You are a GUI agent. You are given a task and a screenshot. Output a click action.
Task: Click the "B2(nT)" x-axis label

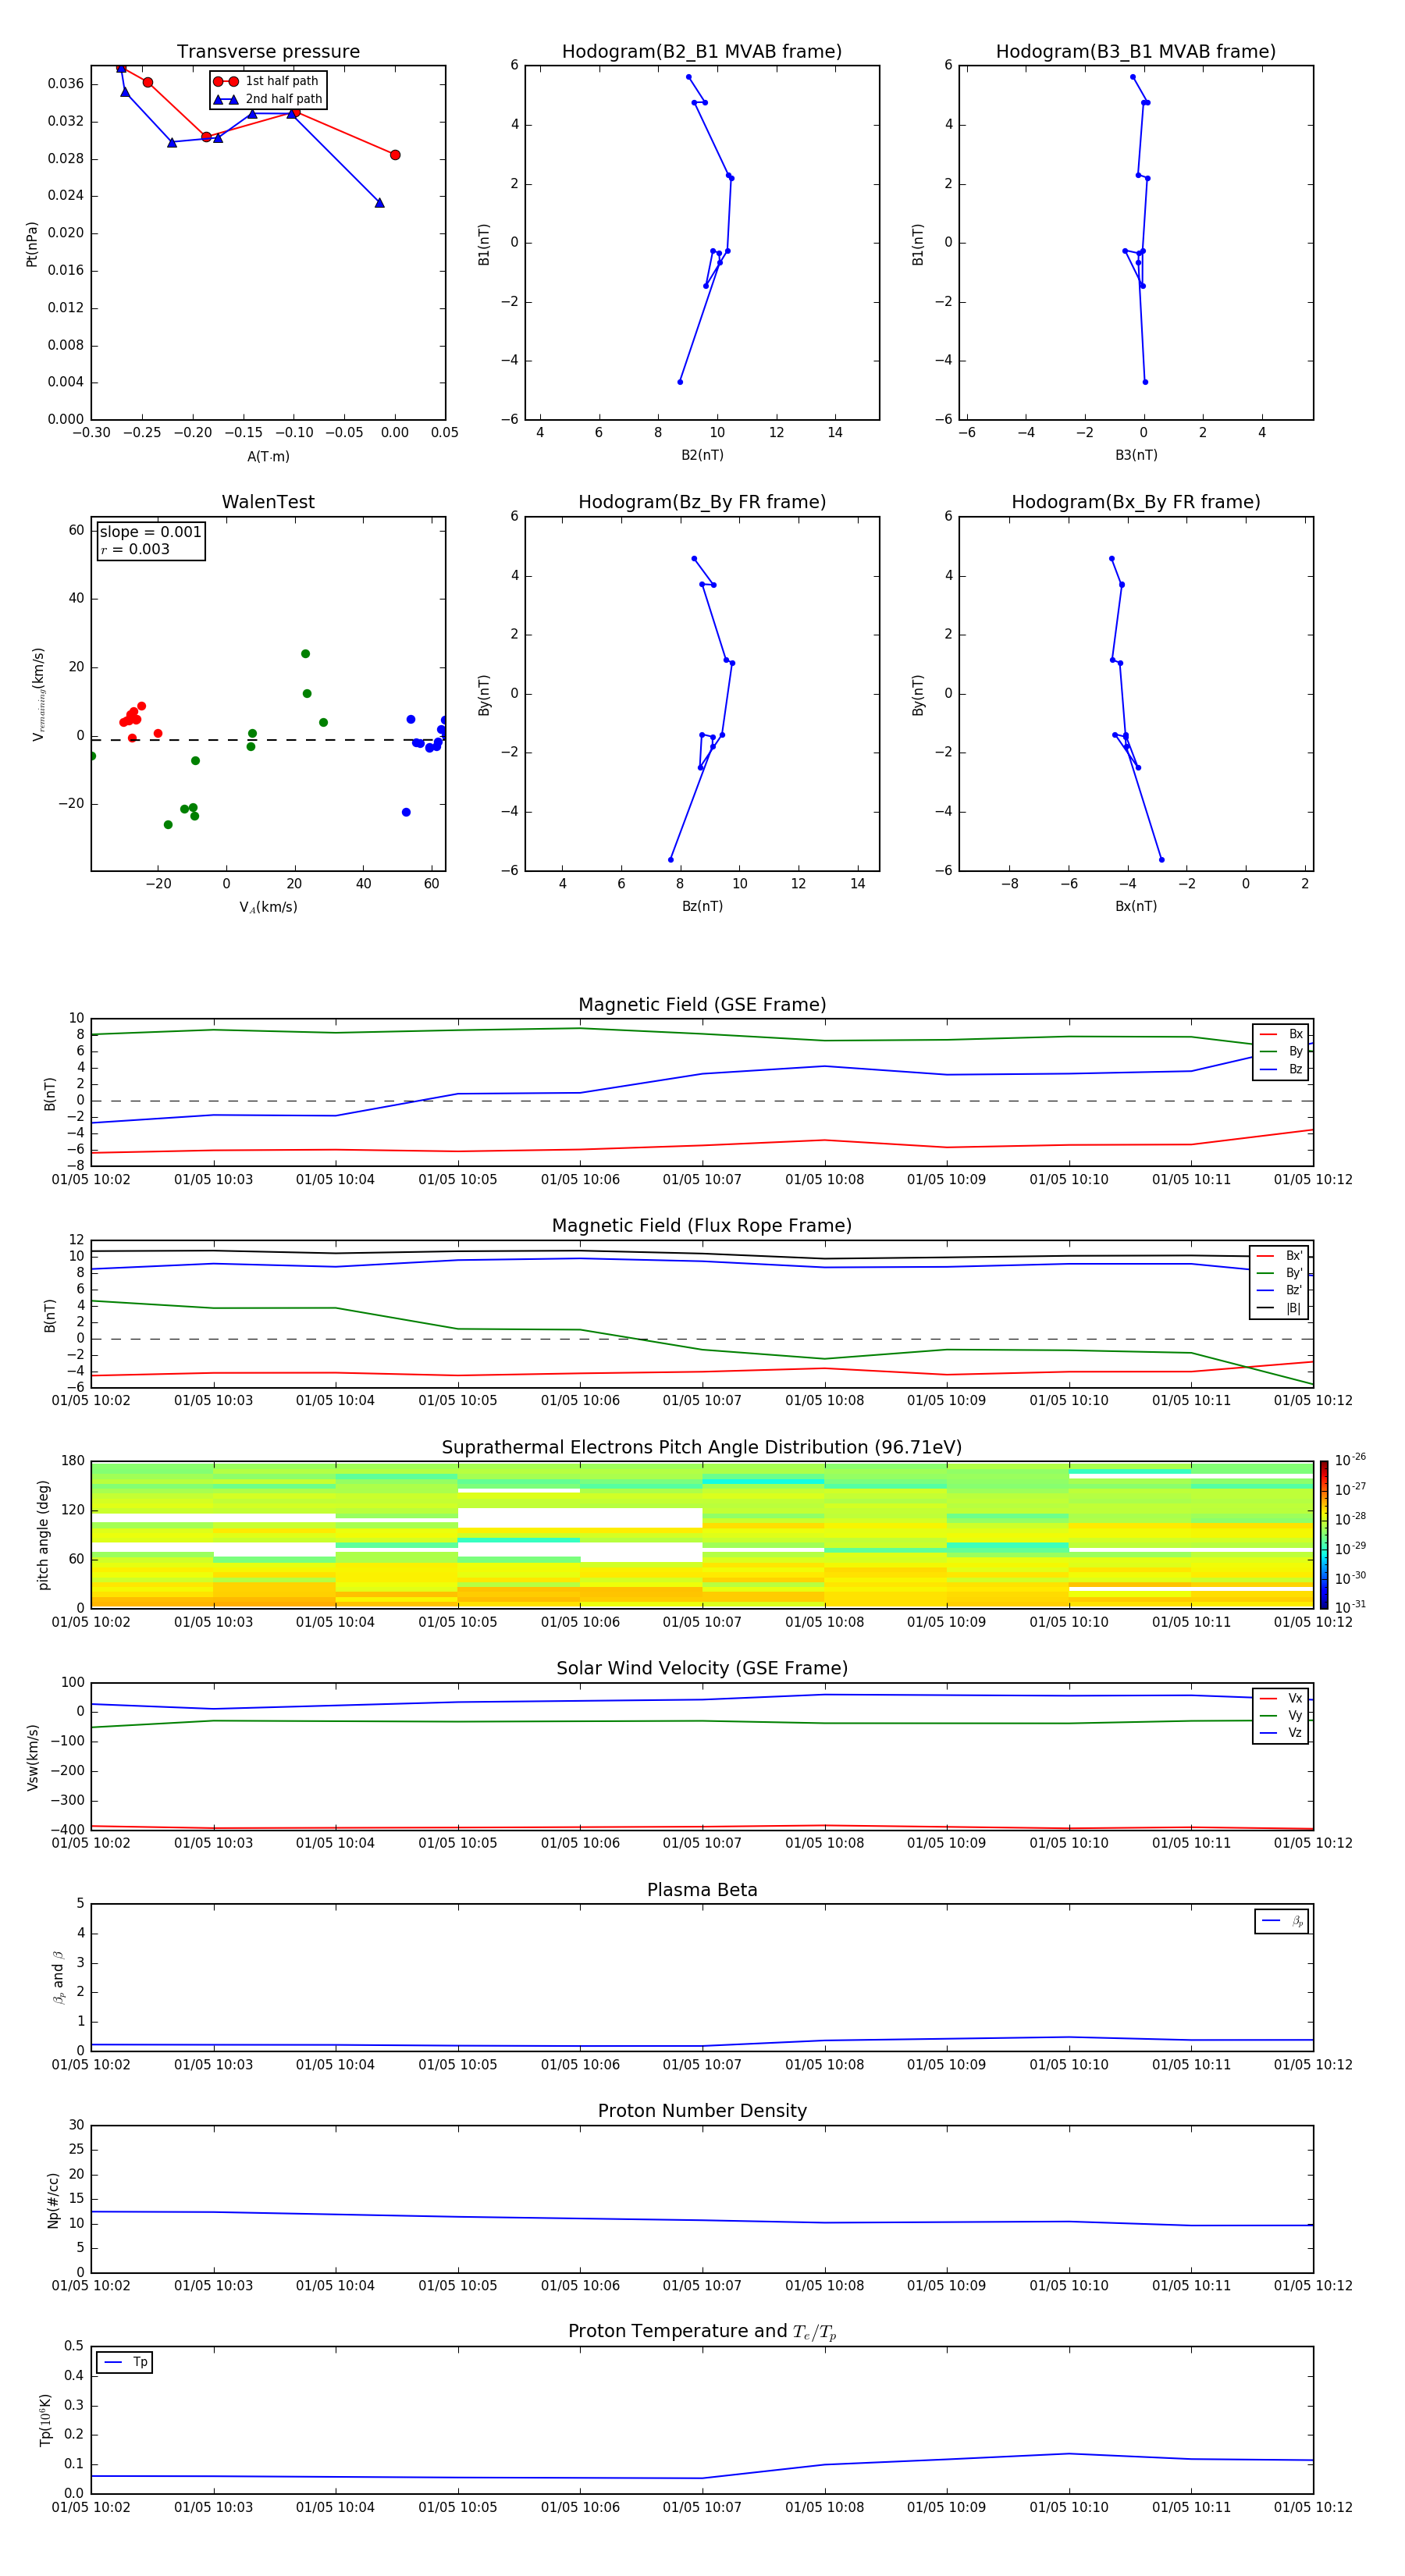[x=702, y=455]
